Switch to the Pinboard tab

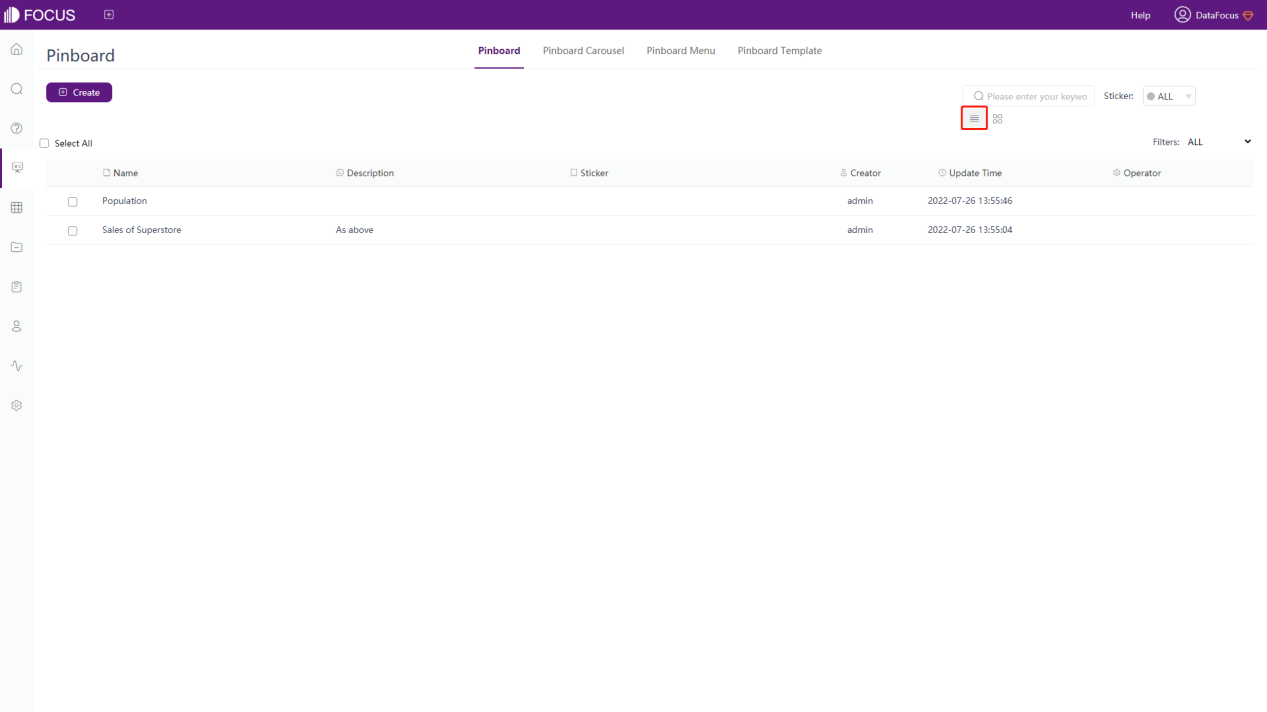coord(499,51)
